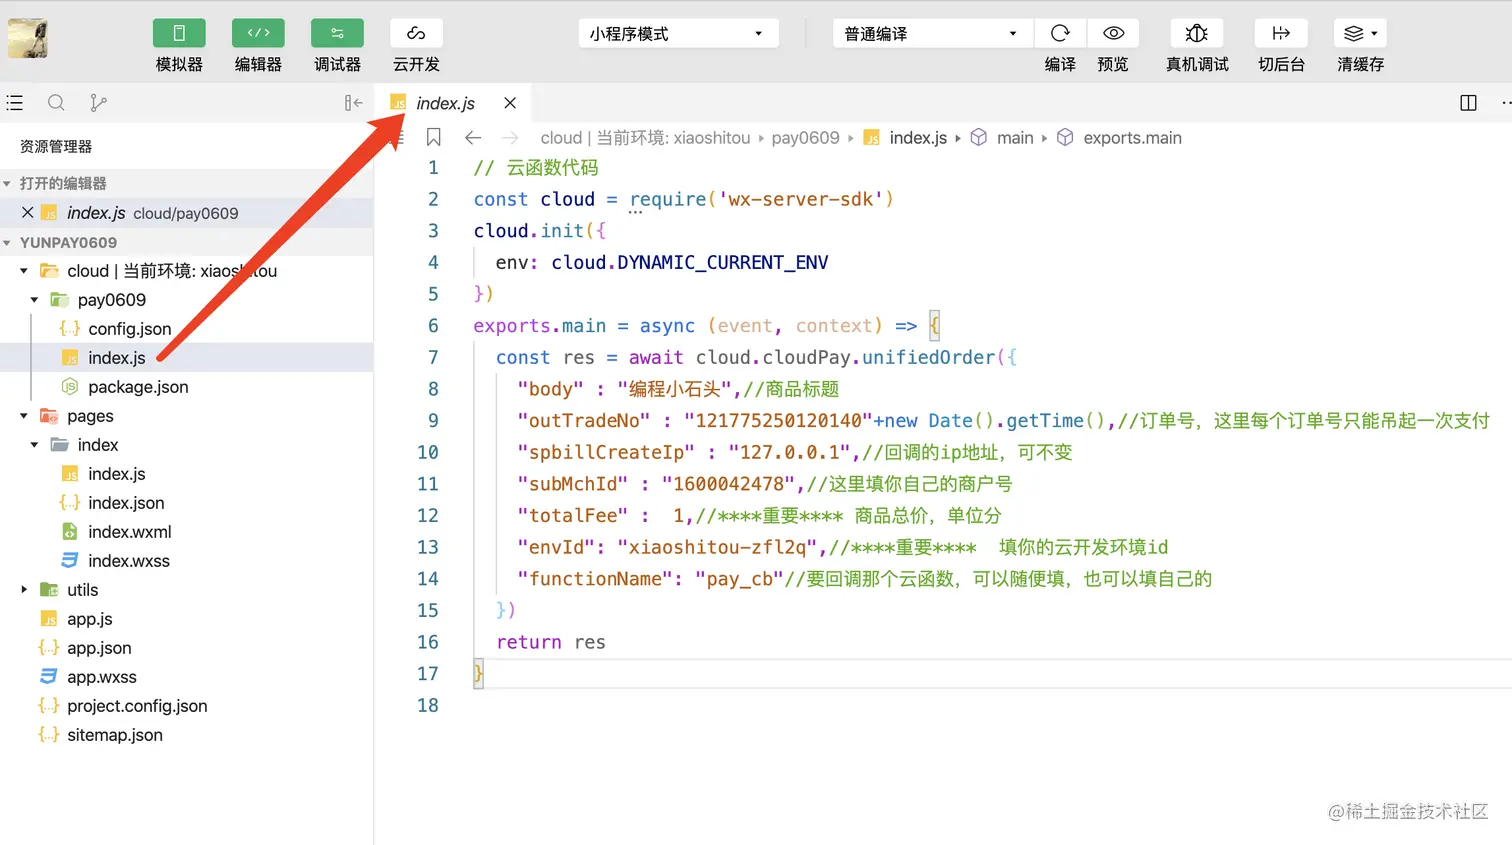Toggle the 模拟器 simulator panel
1512x845 pixels.
click(179, 34)
